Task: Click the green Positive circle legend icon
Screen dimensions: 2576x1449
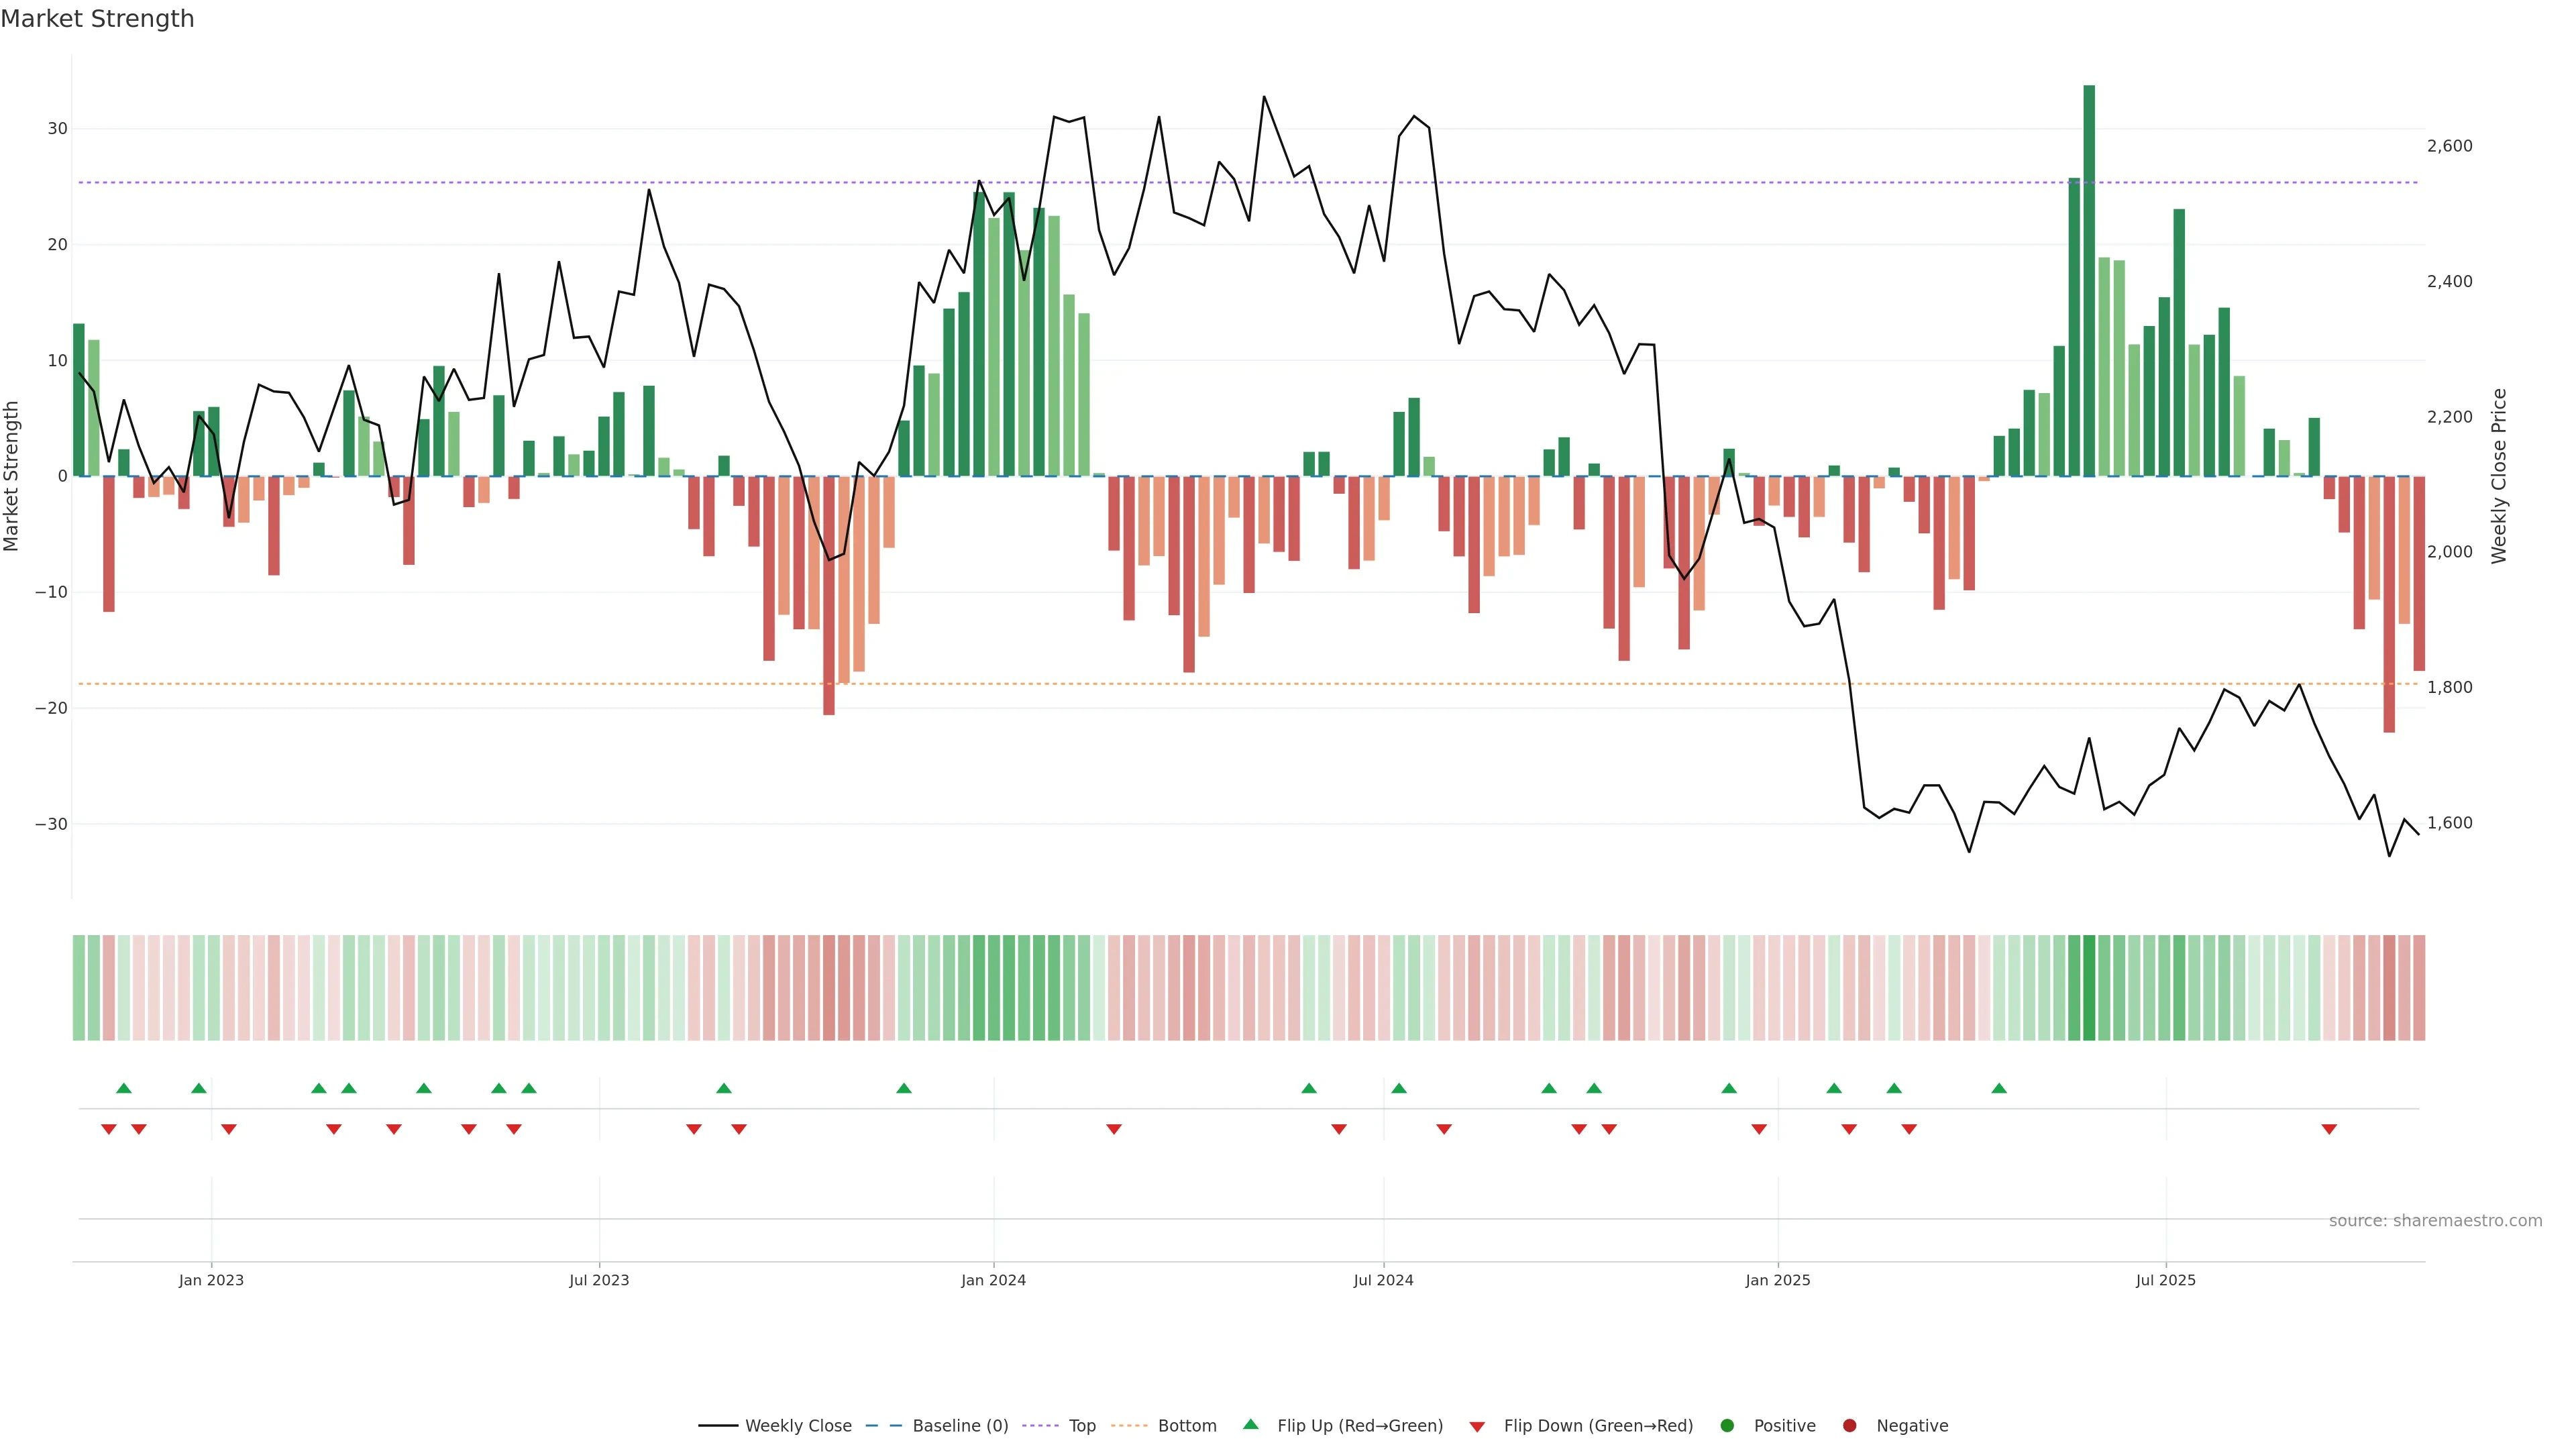Action: [x=1727, y=1425]
